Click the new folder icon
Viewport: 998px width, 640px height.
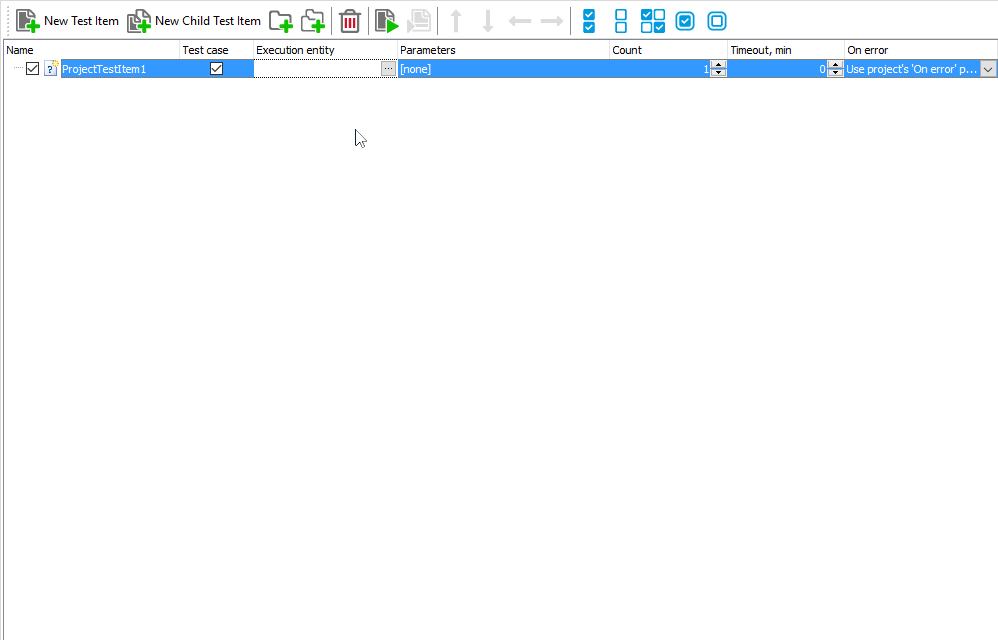(x=281, y=21)
